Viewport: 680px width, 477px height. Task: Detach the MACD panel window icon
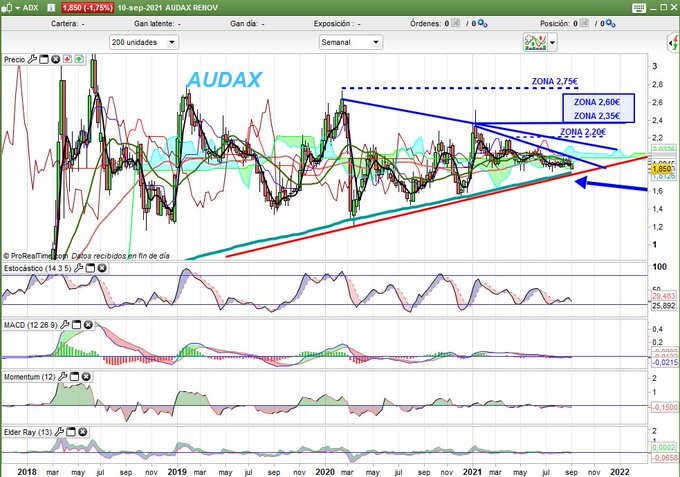(x=76, y=325)
